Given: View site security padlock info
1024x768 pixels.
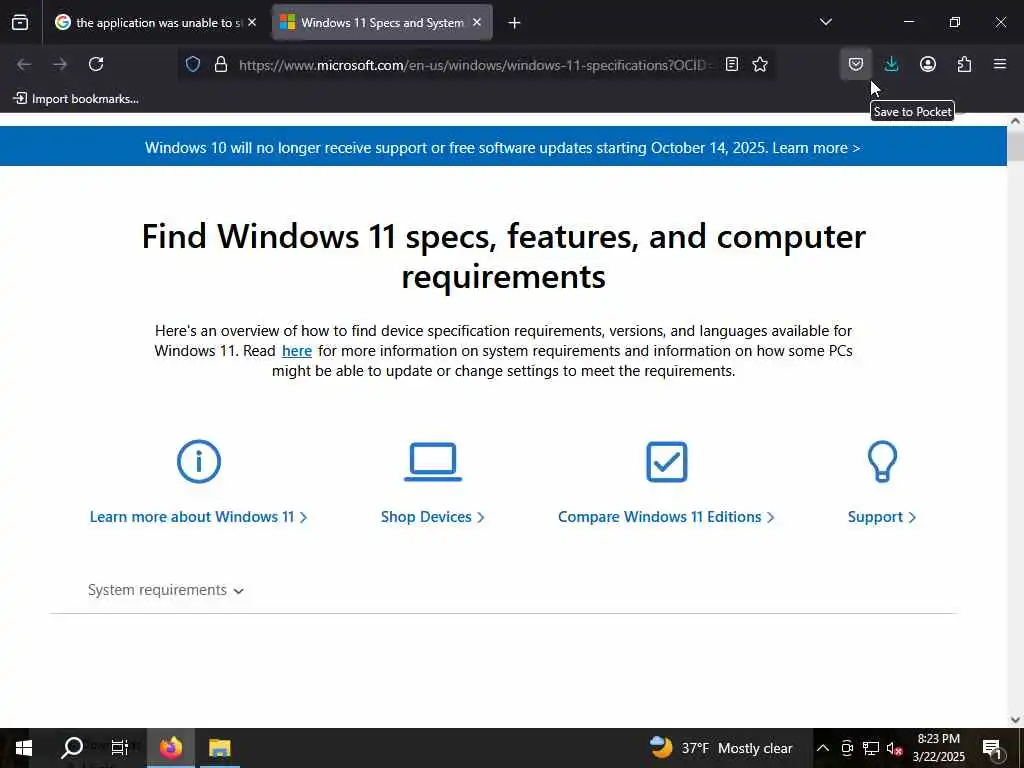Looking at the screenshot, I should click(221, 64).
